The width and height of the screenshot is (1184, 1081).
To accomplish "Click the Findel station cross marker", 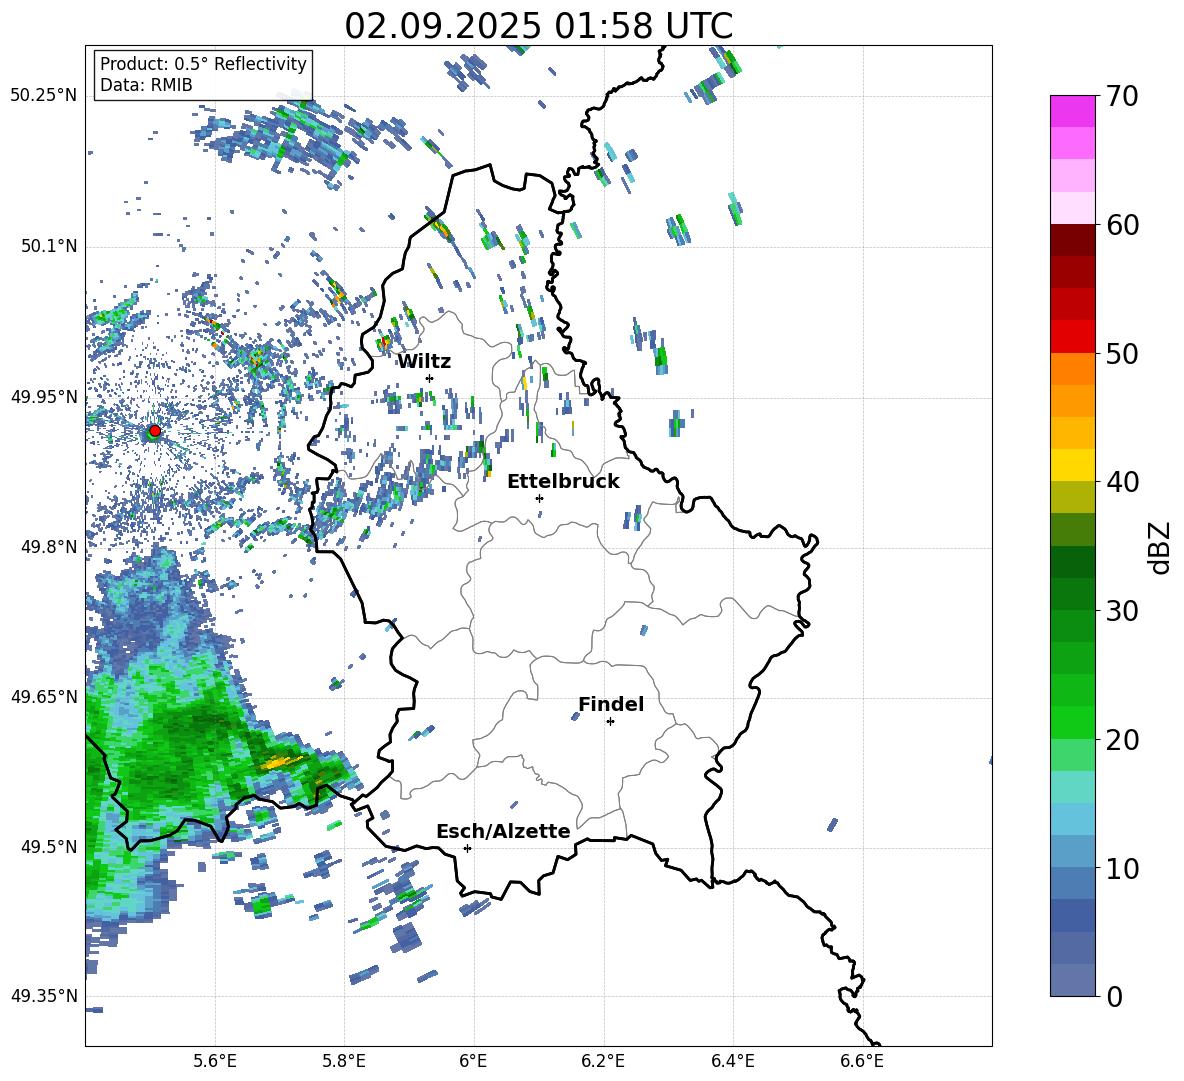I will pyautogui.click(x=610, y=722).
